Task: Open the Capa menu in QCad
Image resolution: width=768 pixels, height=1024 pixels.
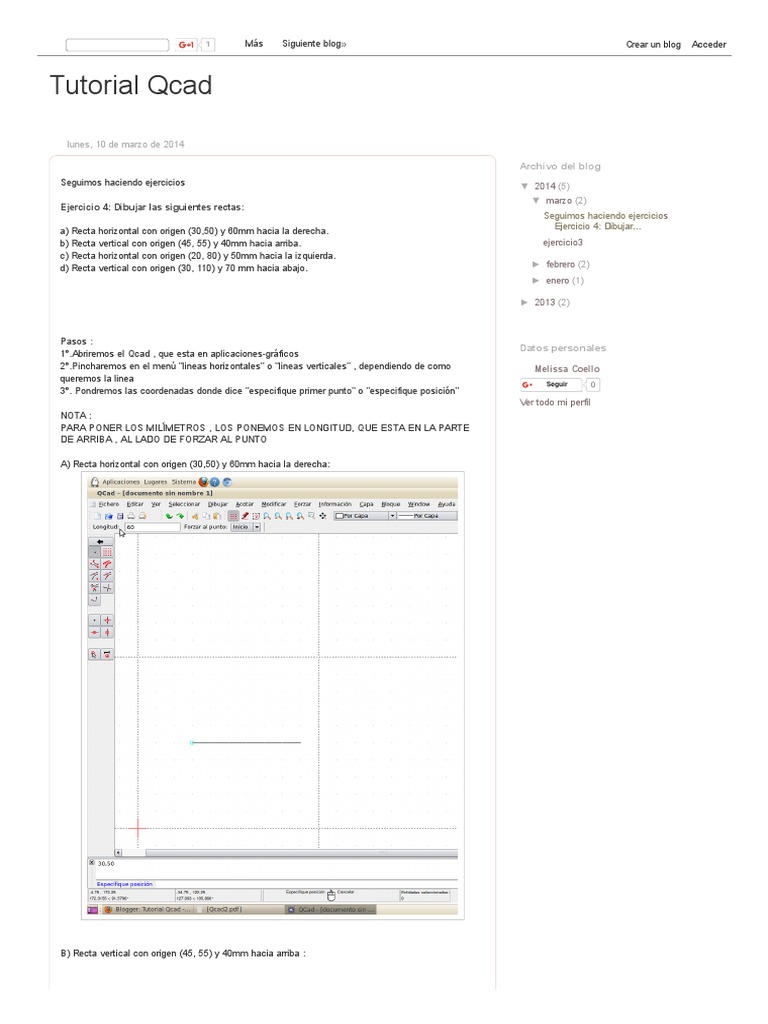Action: pos(366,504)
